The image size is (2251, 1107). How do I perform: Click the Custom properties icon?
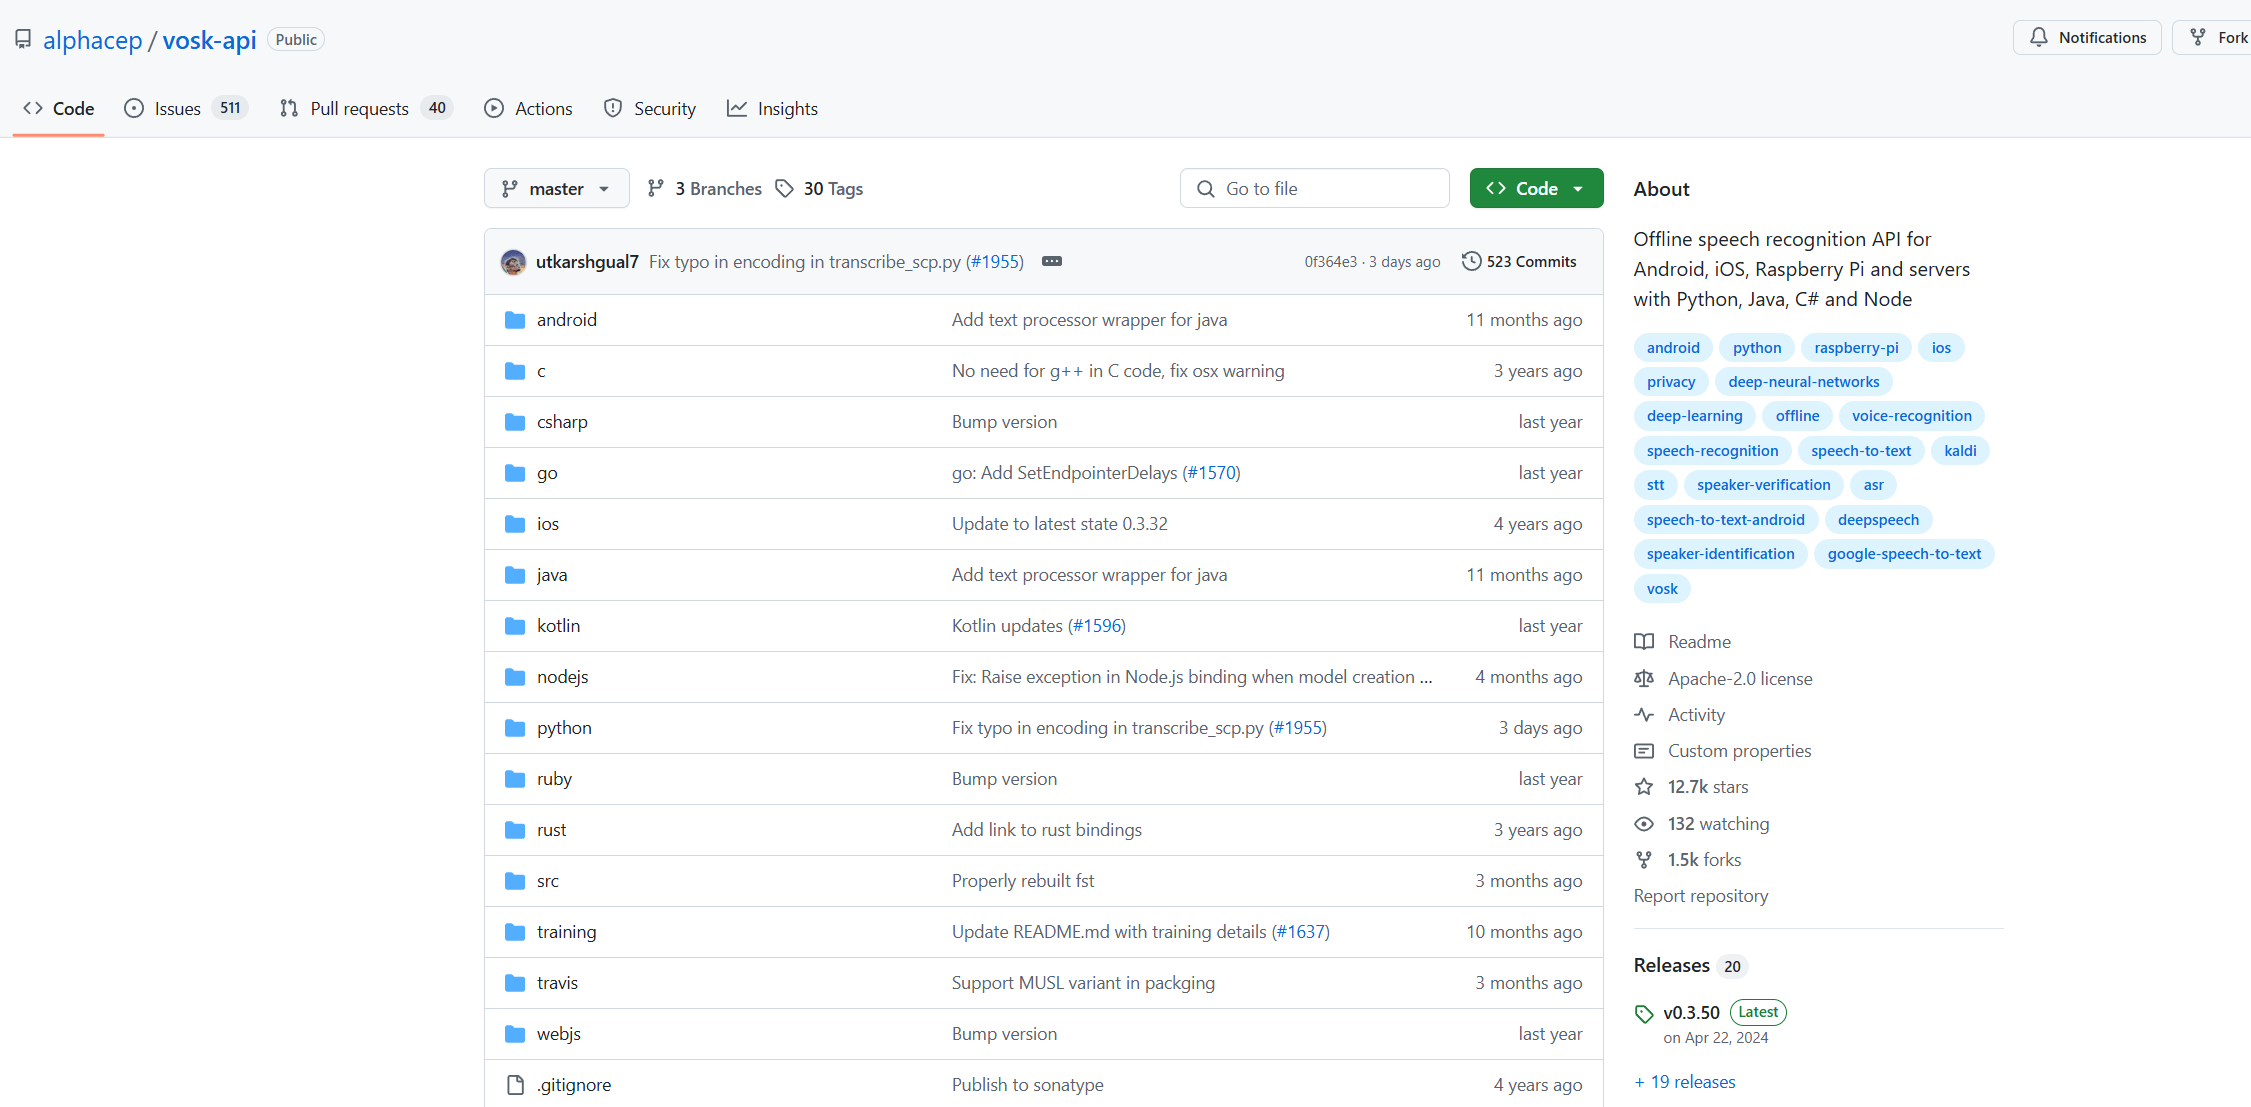pyautogui.click(x=1644, y=751)
